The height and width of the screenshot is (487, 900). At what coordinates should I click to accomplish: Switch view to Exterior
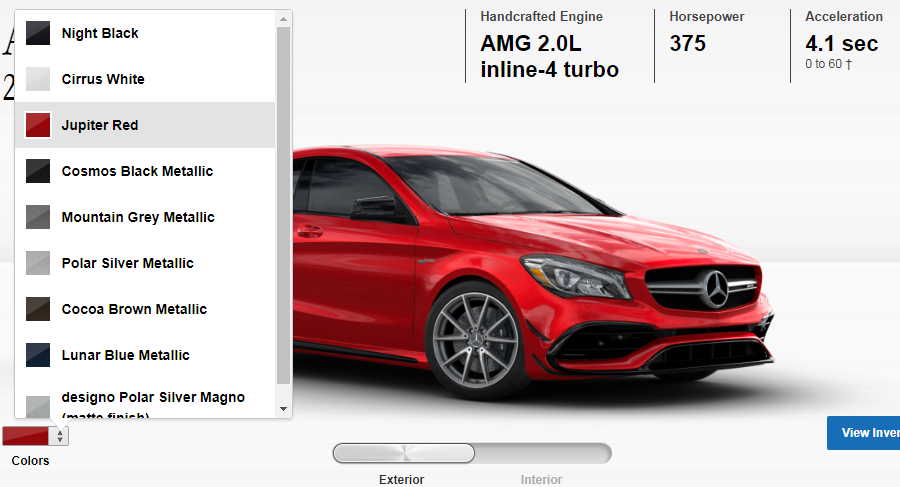pyautogui.click(x=401, y=479)
